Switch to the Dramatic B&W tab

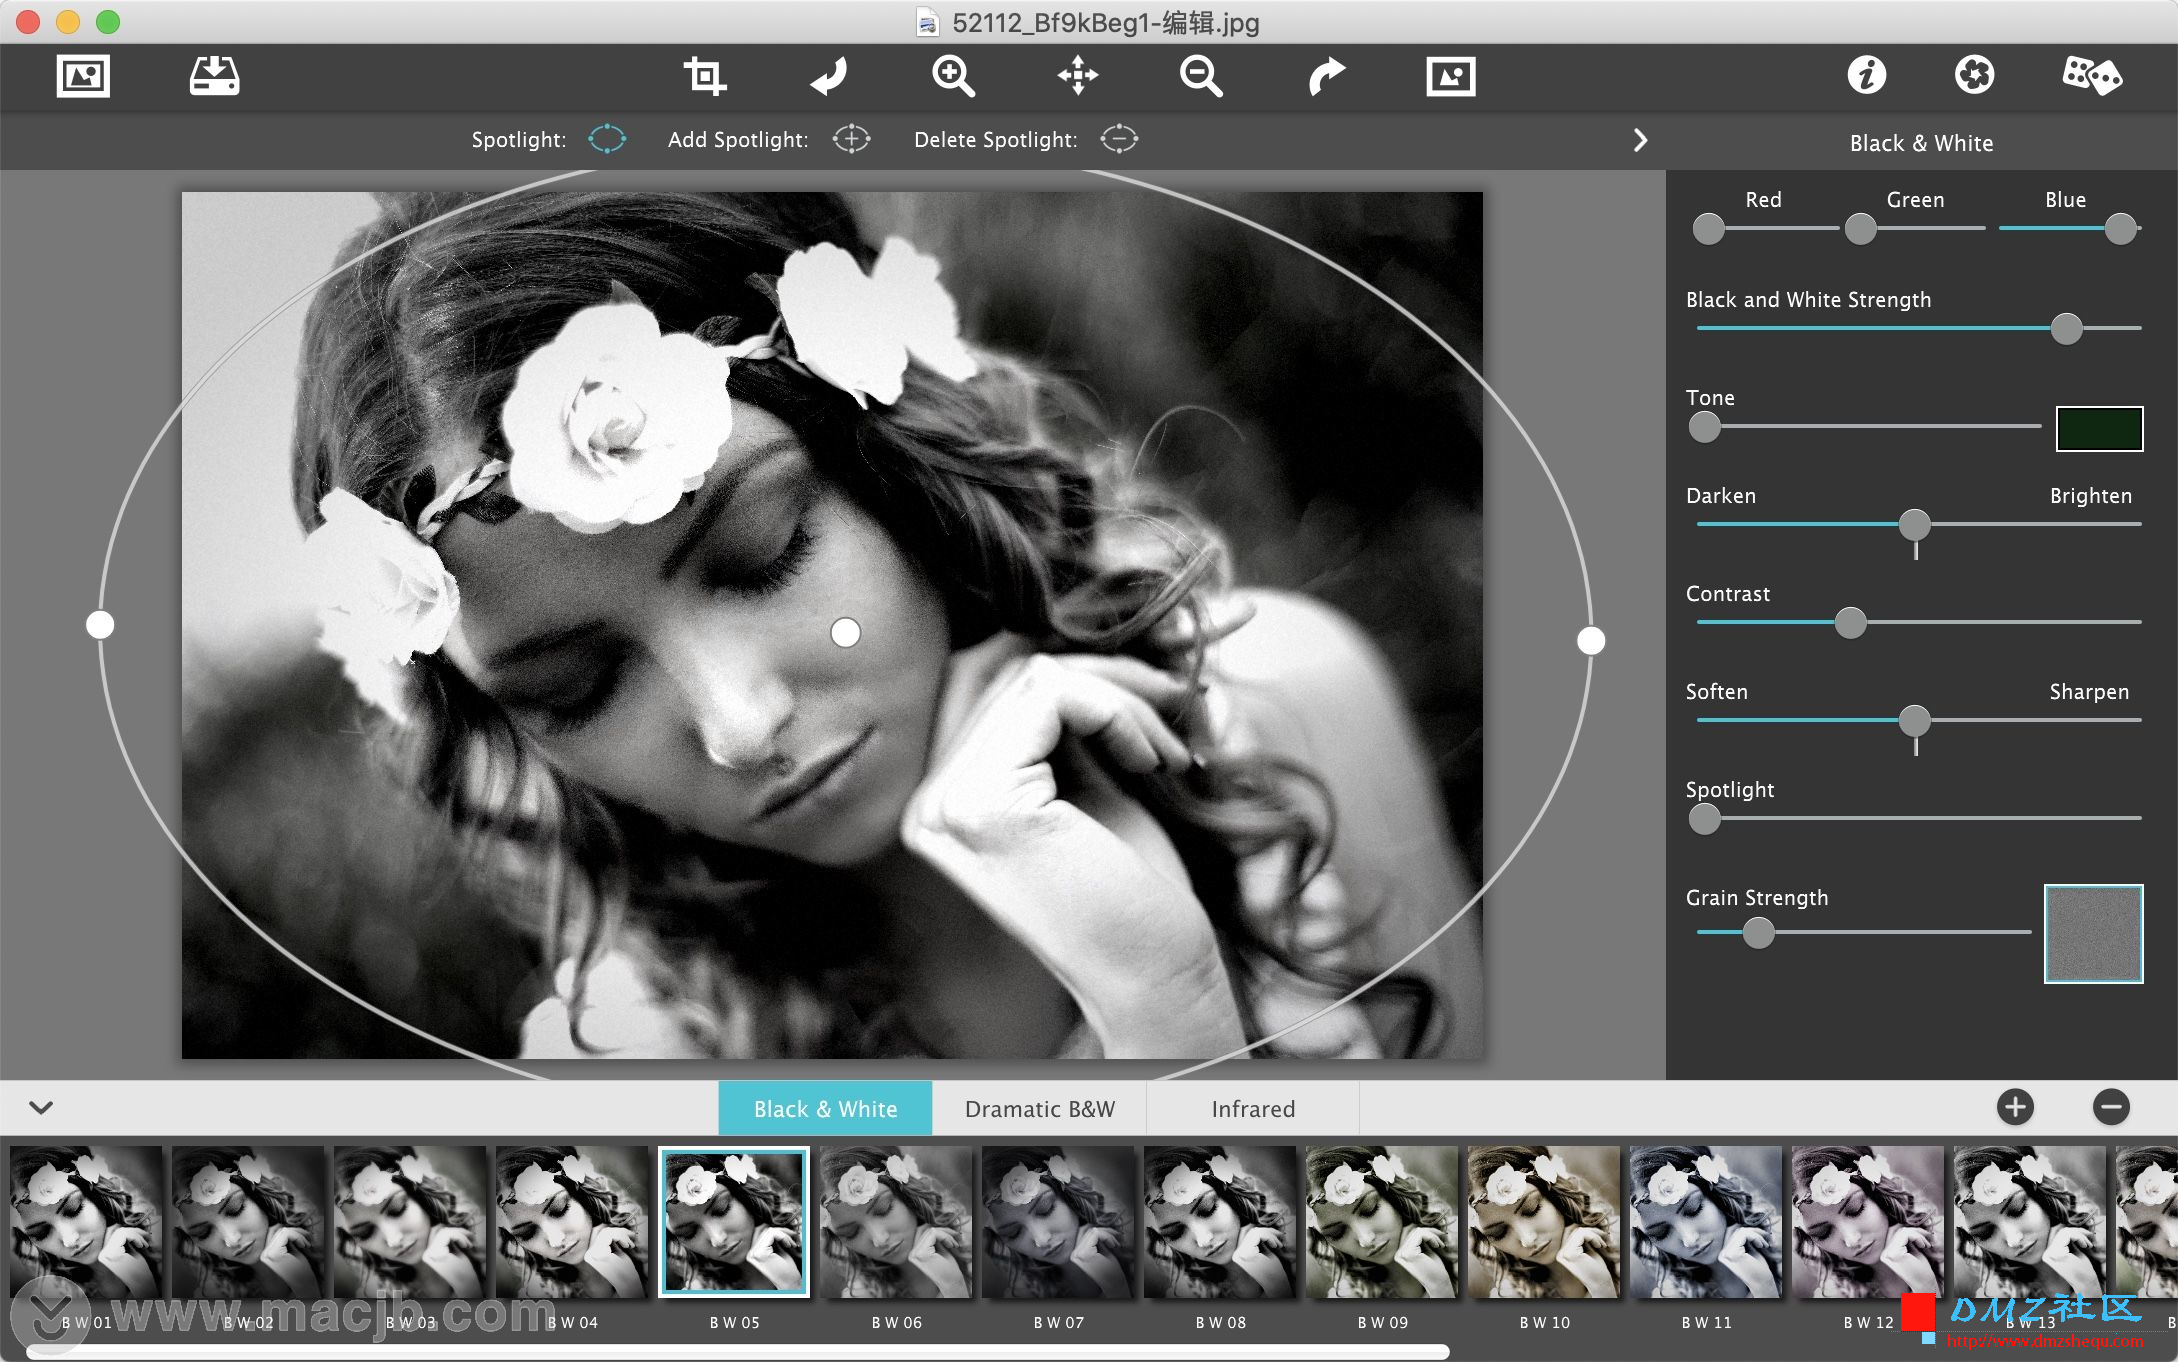click(x=1039, y=1109)
